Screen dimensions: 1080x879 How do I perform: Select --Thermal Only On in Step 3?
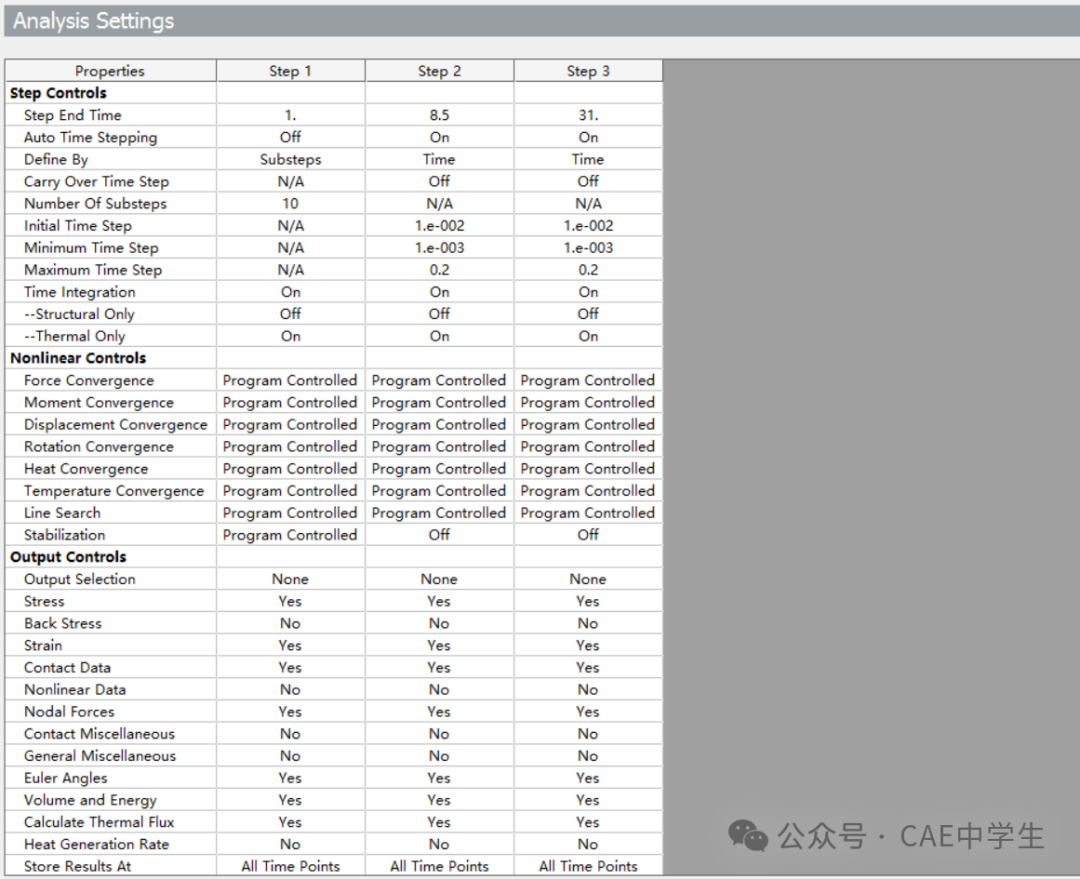[588, 336]
